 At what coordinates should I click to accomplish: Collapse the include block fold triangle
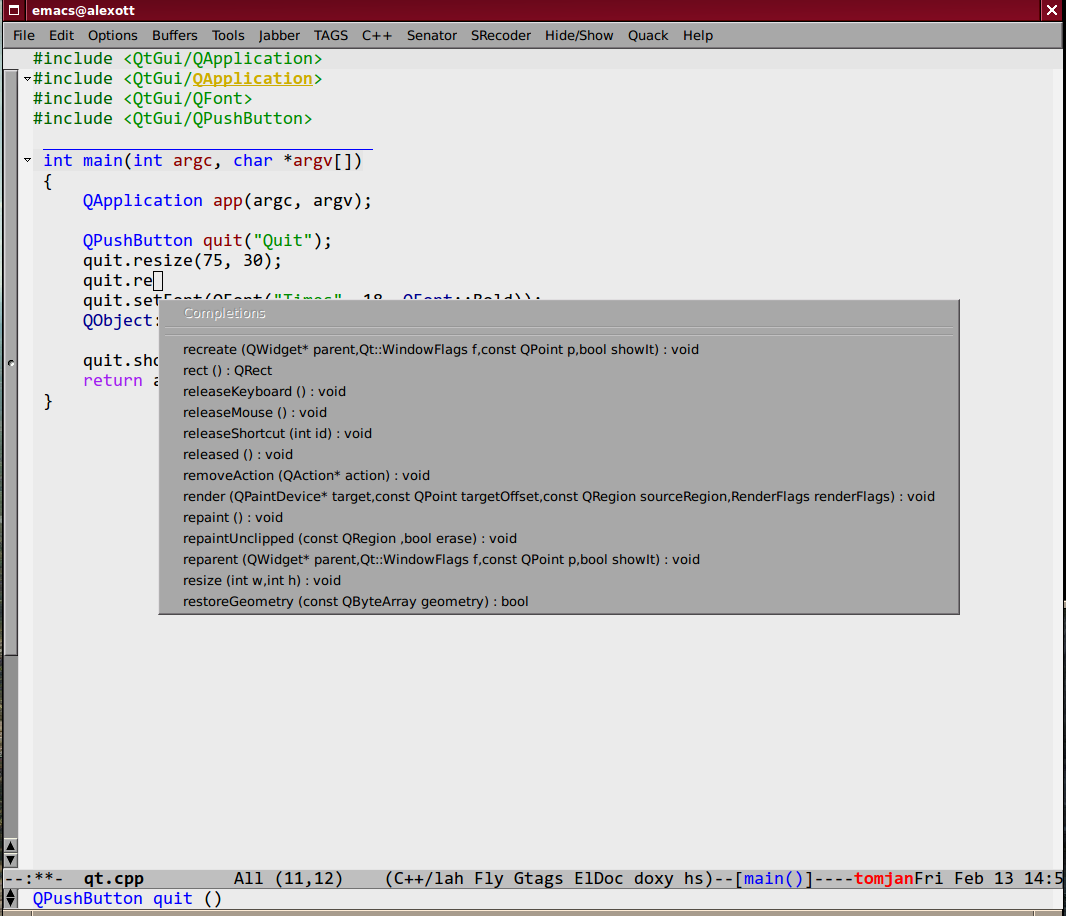coord(27,79)
